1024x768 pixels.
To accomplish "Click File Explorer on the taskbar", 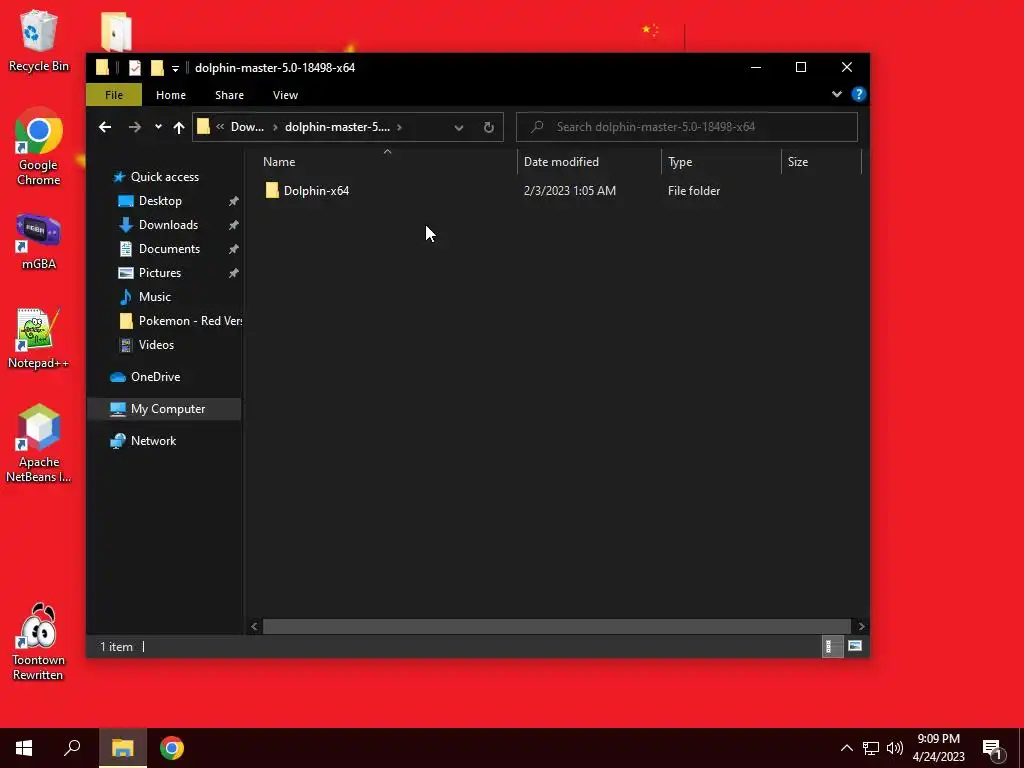I will coord(123,748).
